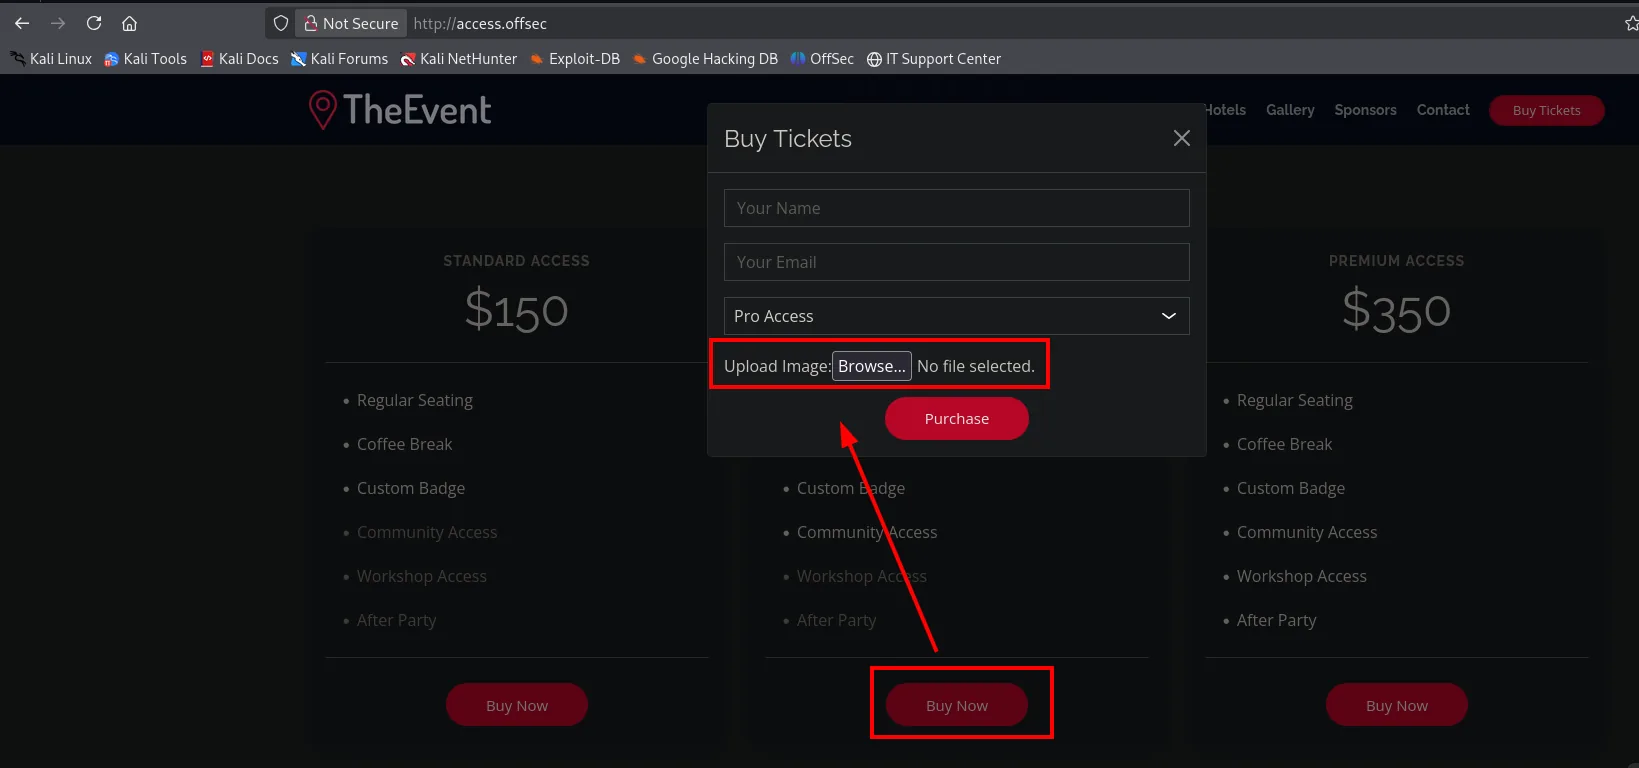Click the shield tracking protection icon

[281, 23]
